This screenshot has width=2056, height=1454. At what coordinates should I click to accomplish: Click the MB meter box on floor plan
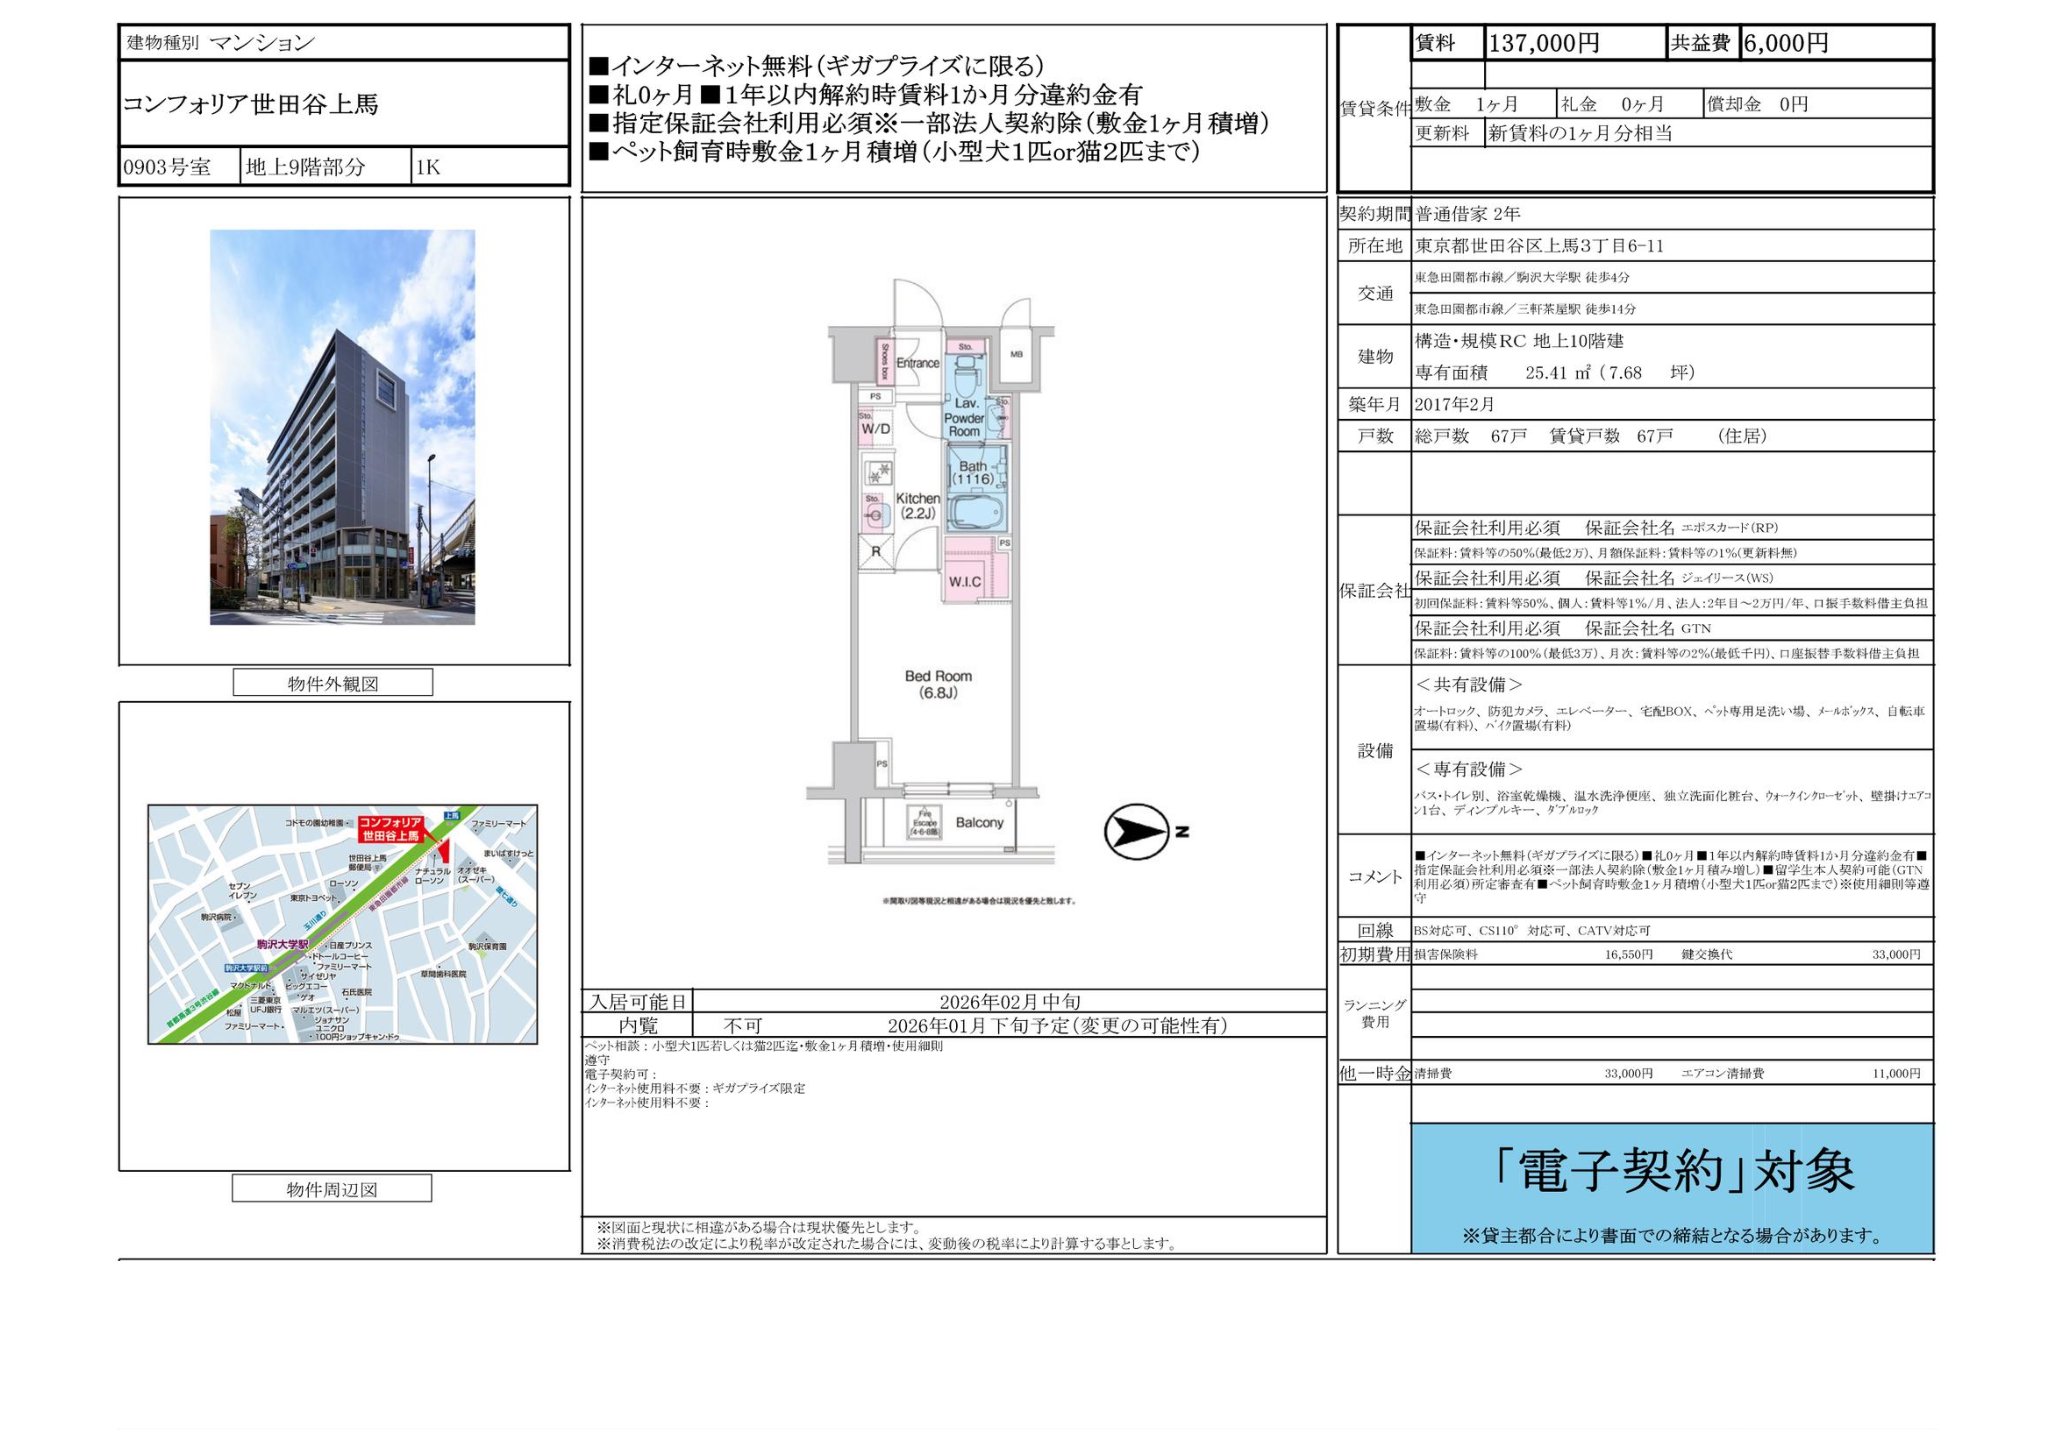point(1016,355)
